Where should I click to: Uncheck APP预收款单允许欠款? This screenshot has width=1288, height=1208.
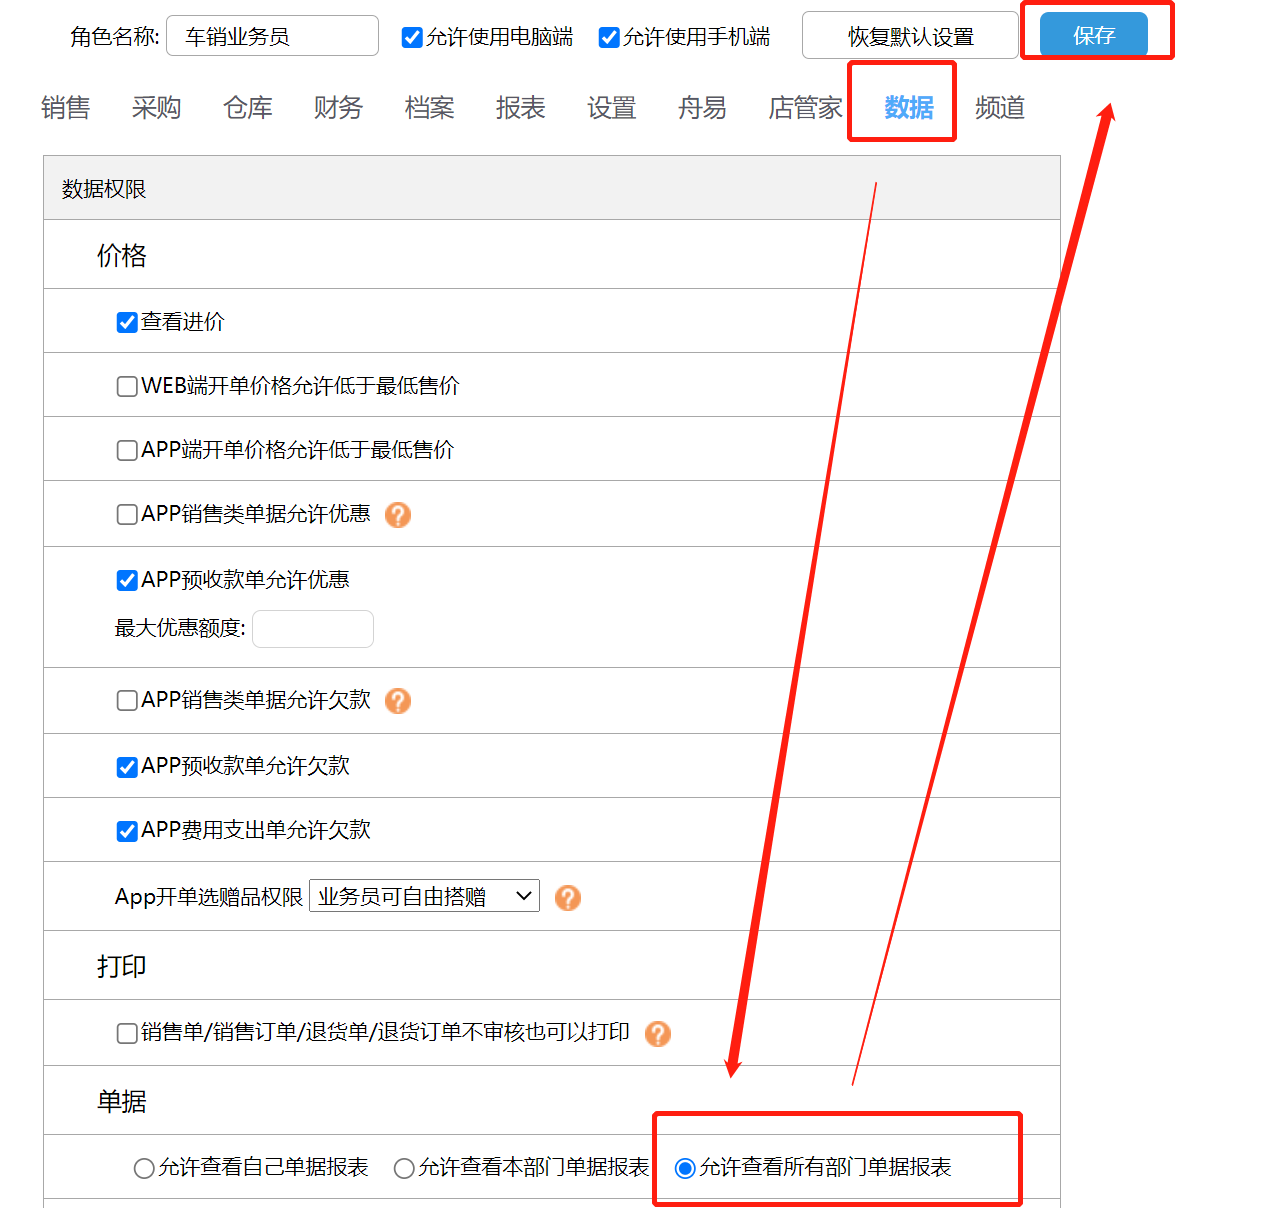point(126,766)
